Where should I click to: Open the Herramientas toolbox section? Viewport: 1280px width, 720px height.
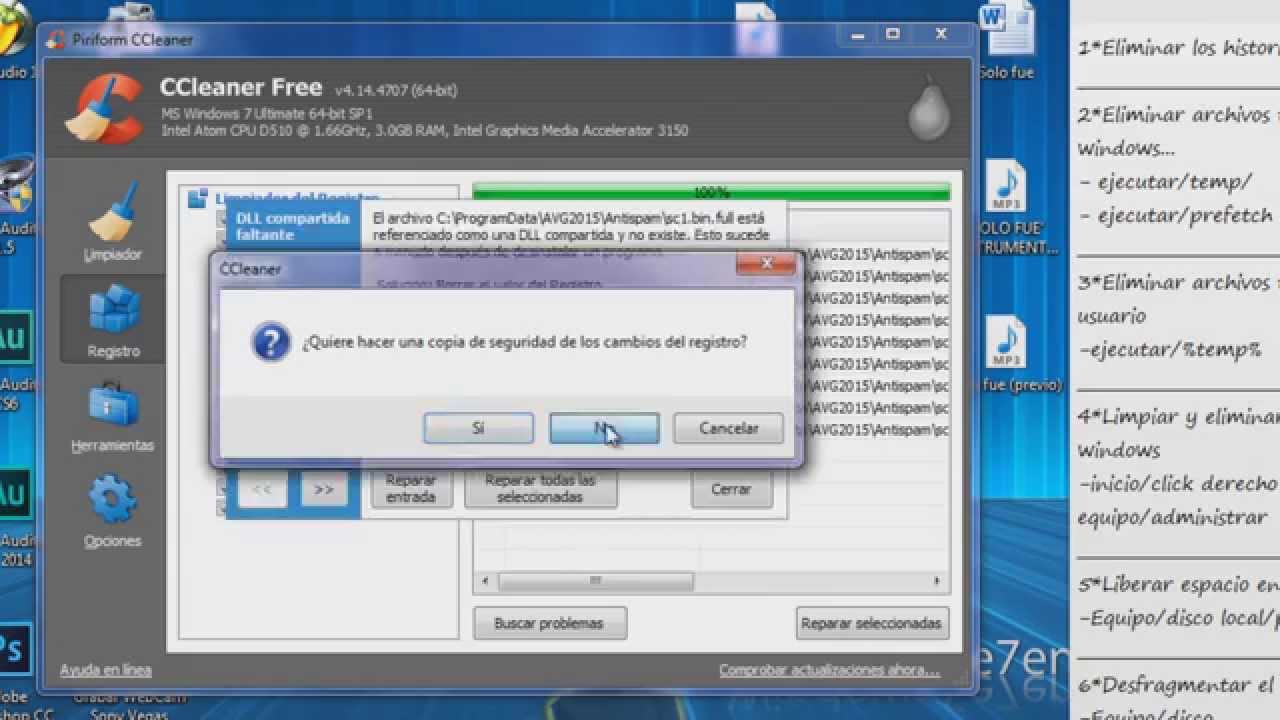112,416
